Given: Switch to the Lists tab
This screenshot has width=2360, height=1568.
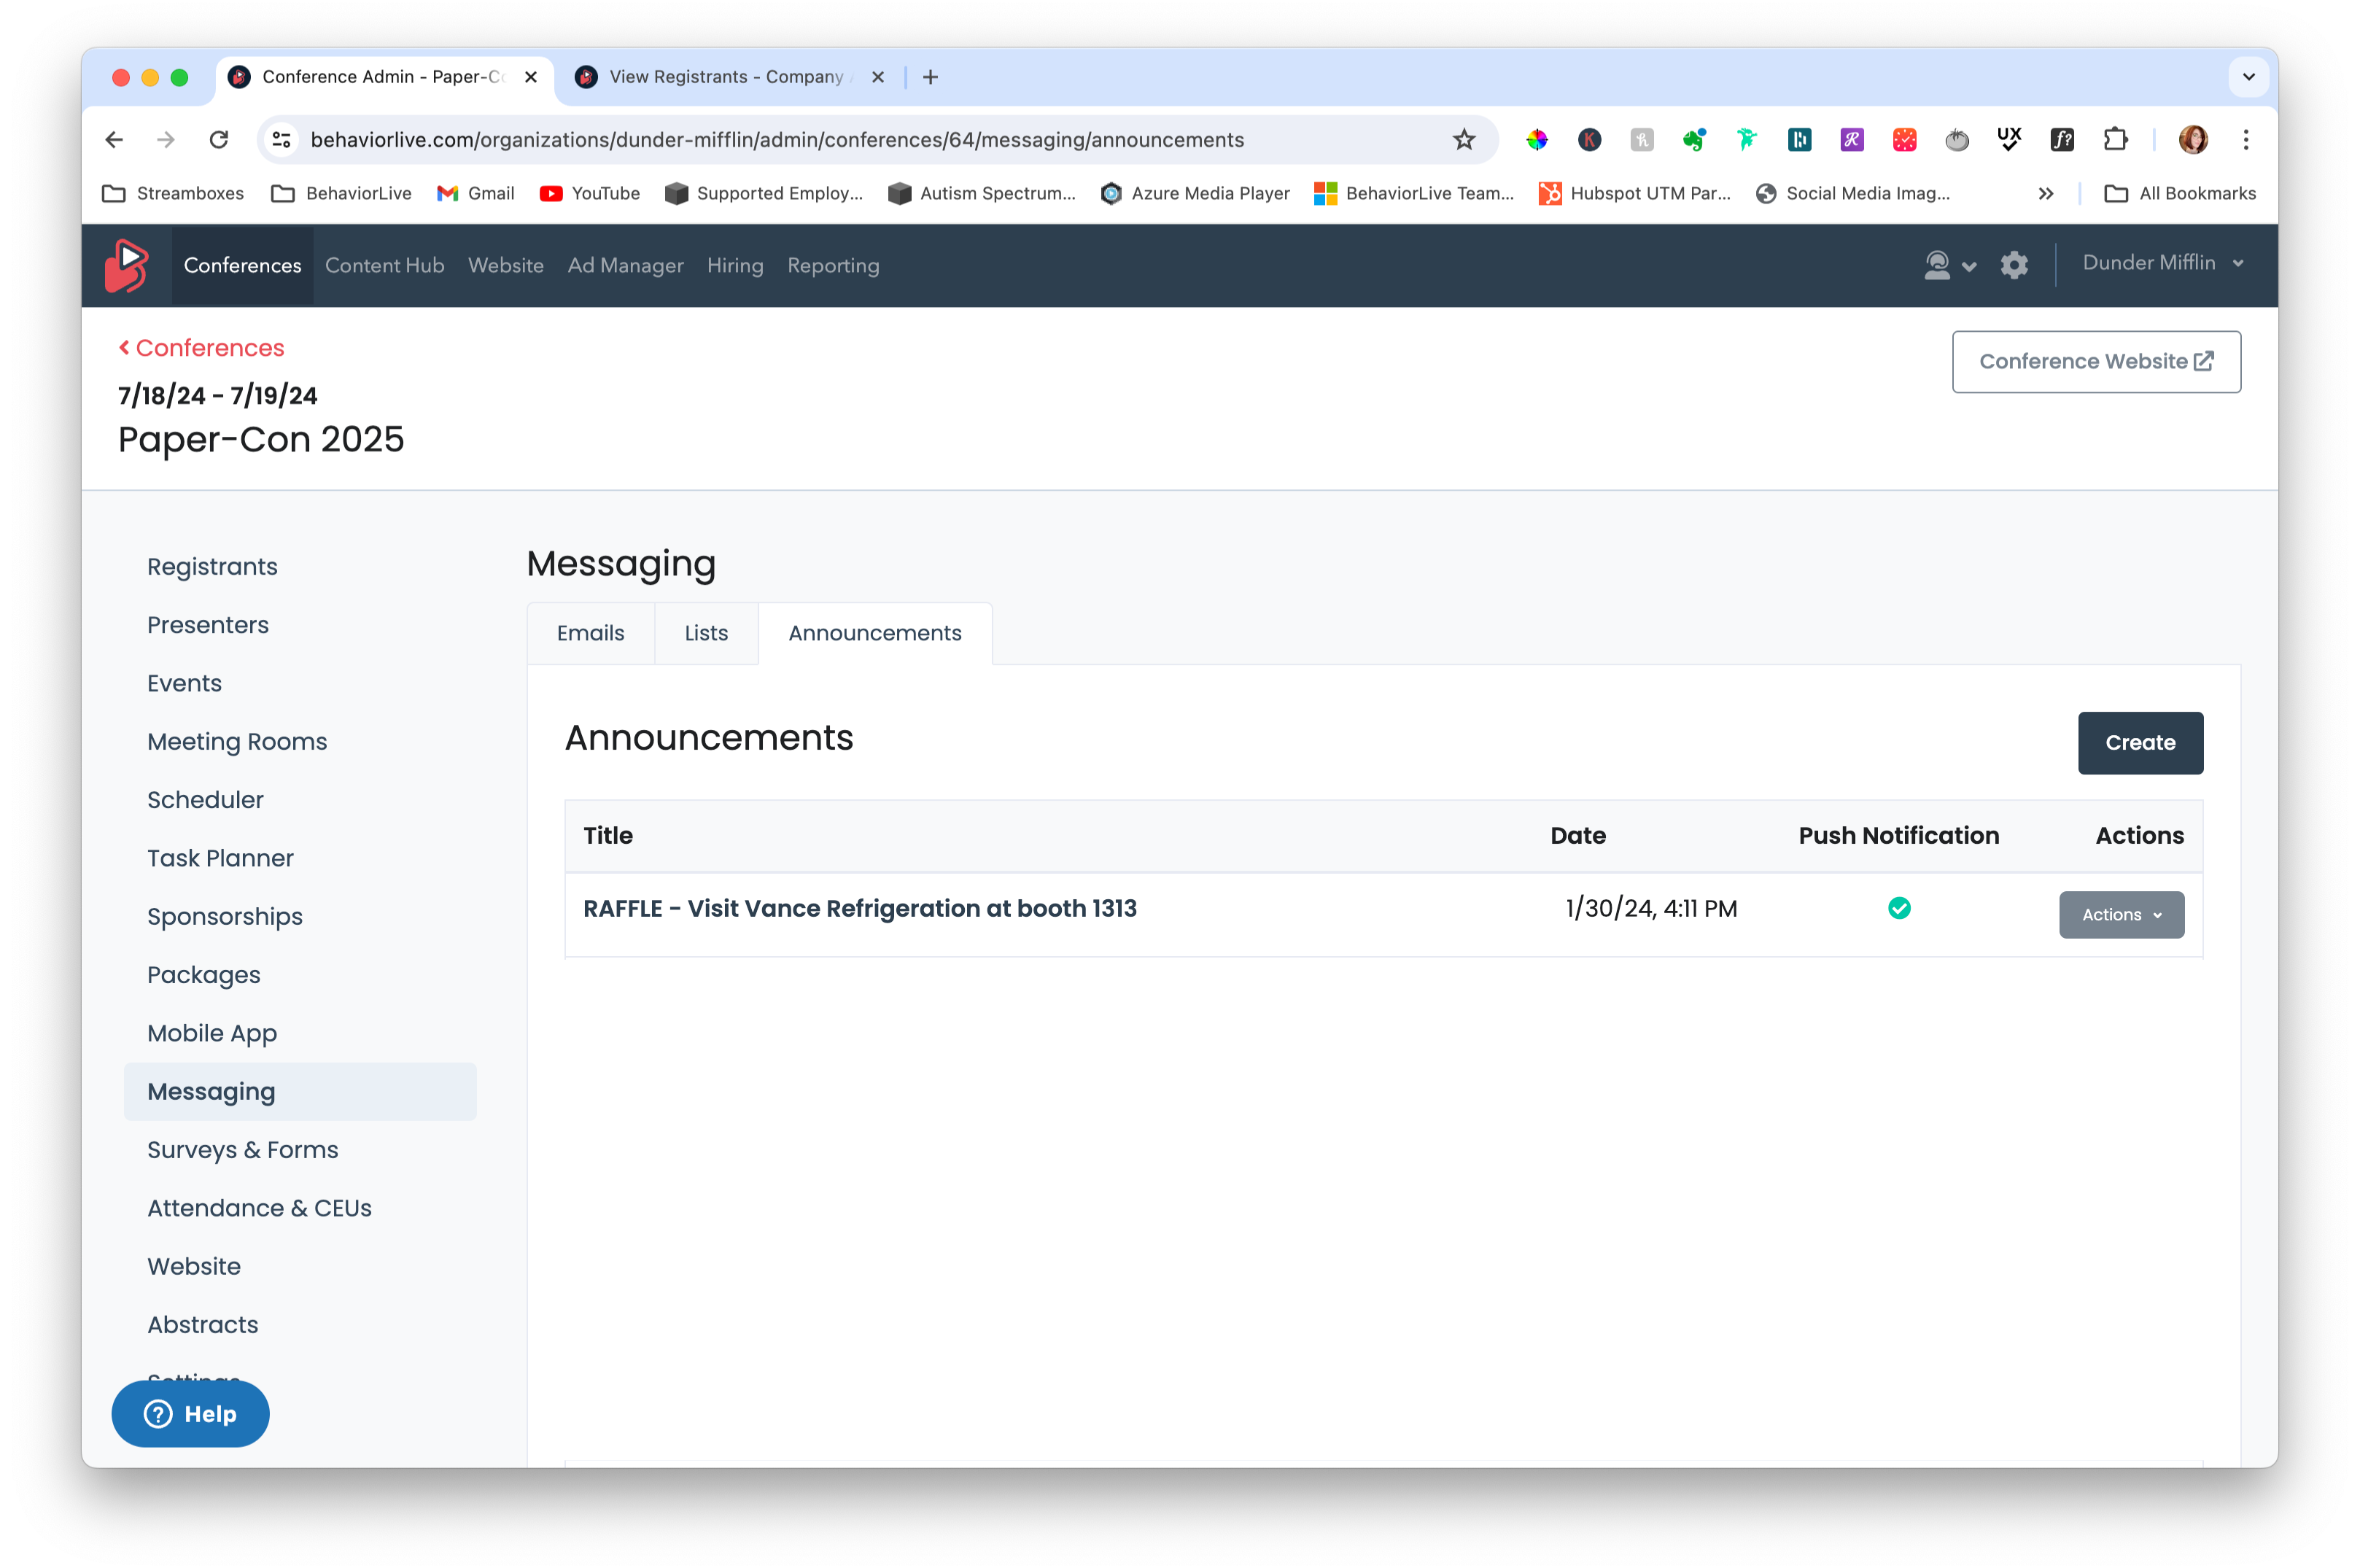Looking at the screenshot, I should (x=706, y=633).
